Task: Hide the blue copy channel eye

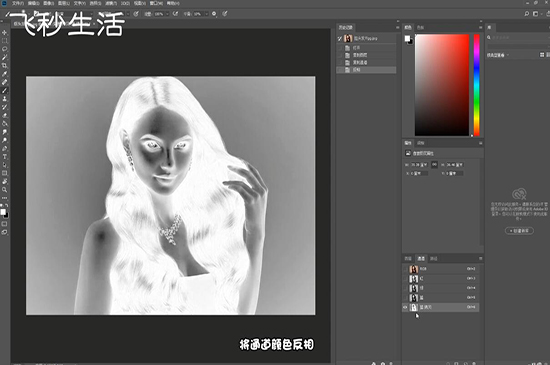Action: pyautogui.click(x=405, y=307)
